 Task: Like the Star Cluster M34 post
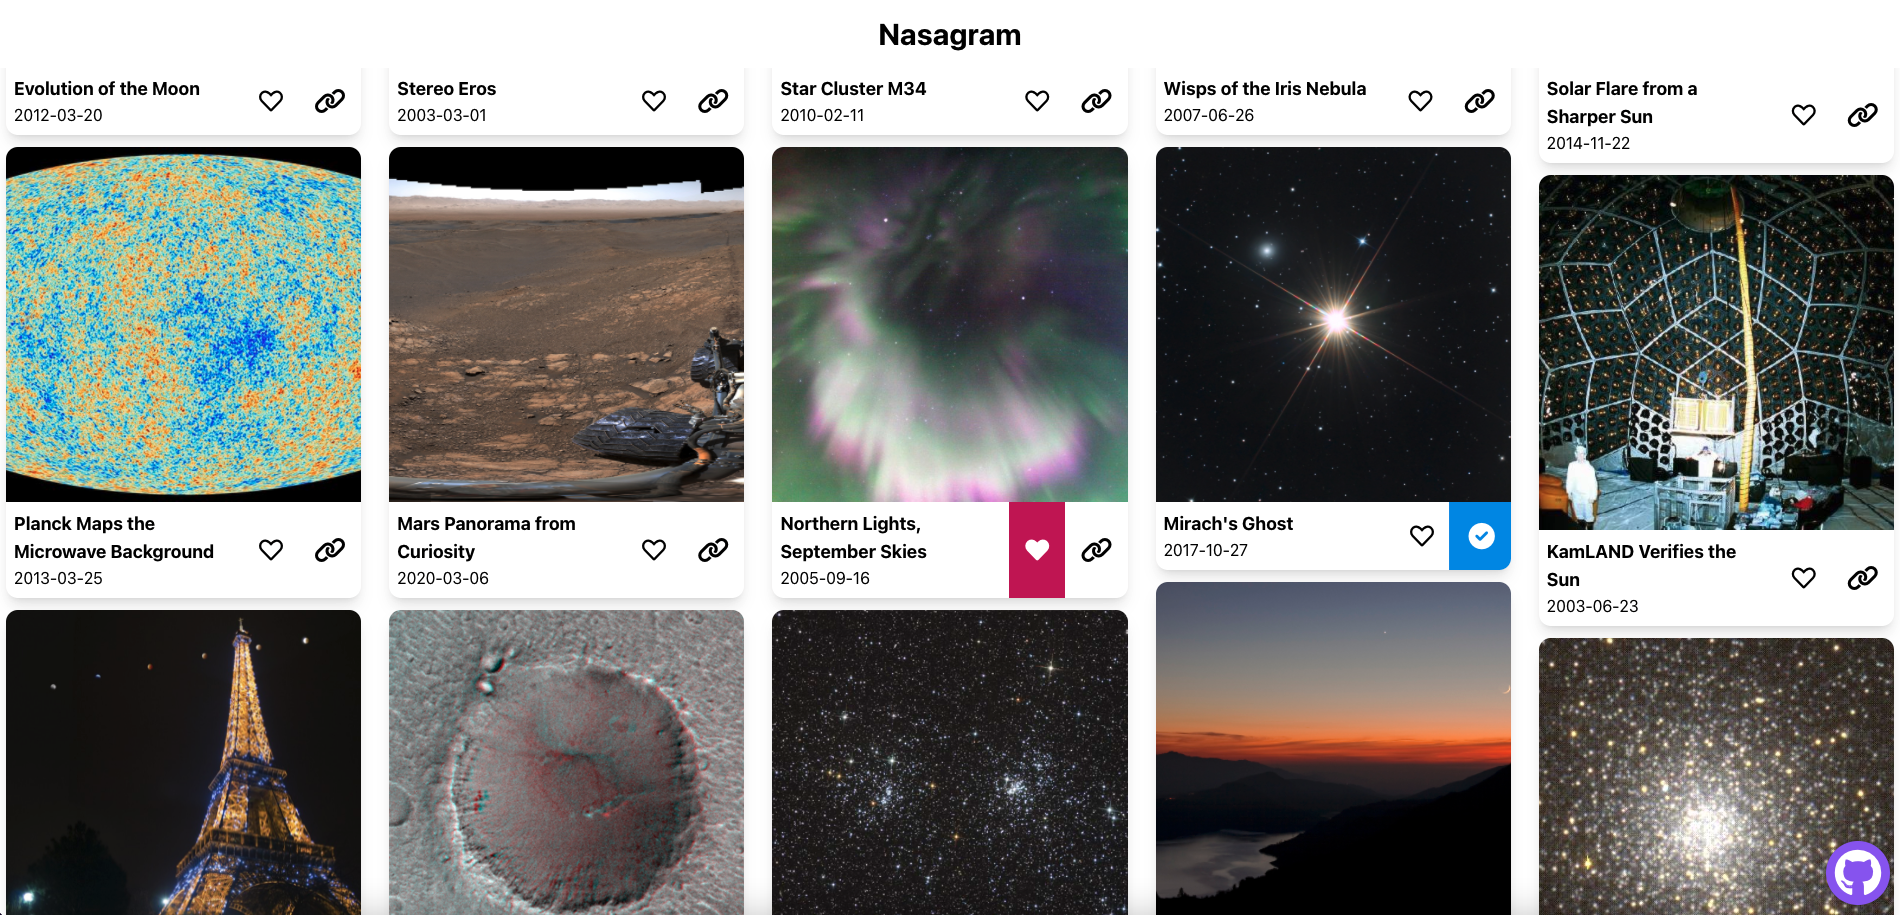[1037, 101]
